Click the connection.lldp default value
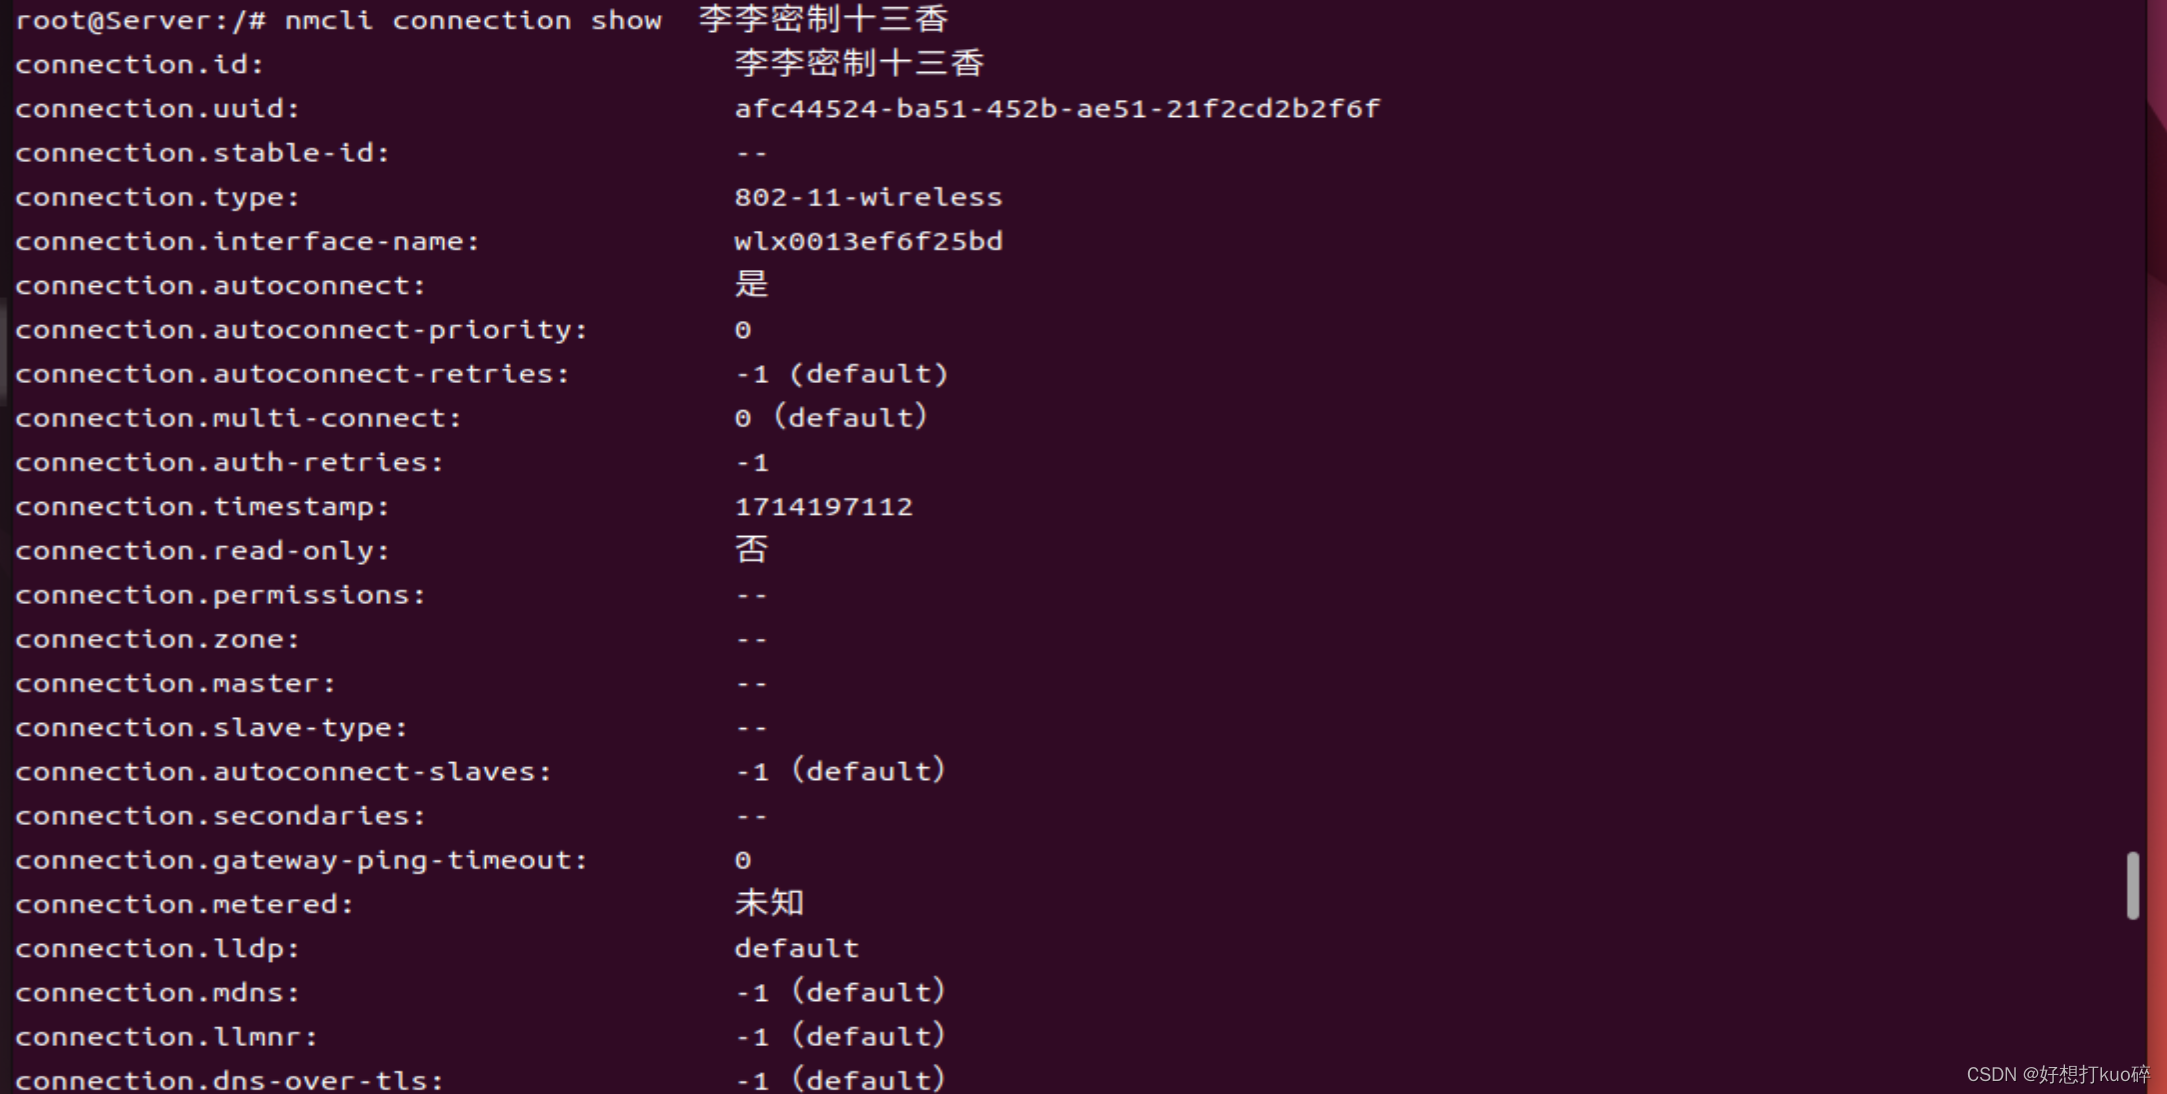Viewport: 2167px width, 1094px height. point(797,948)
